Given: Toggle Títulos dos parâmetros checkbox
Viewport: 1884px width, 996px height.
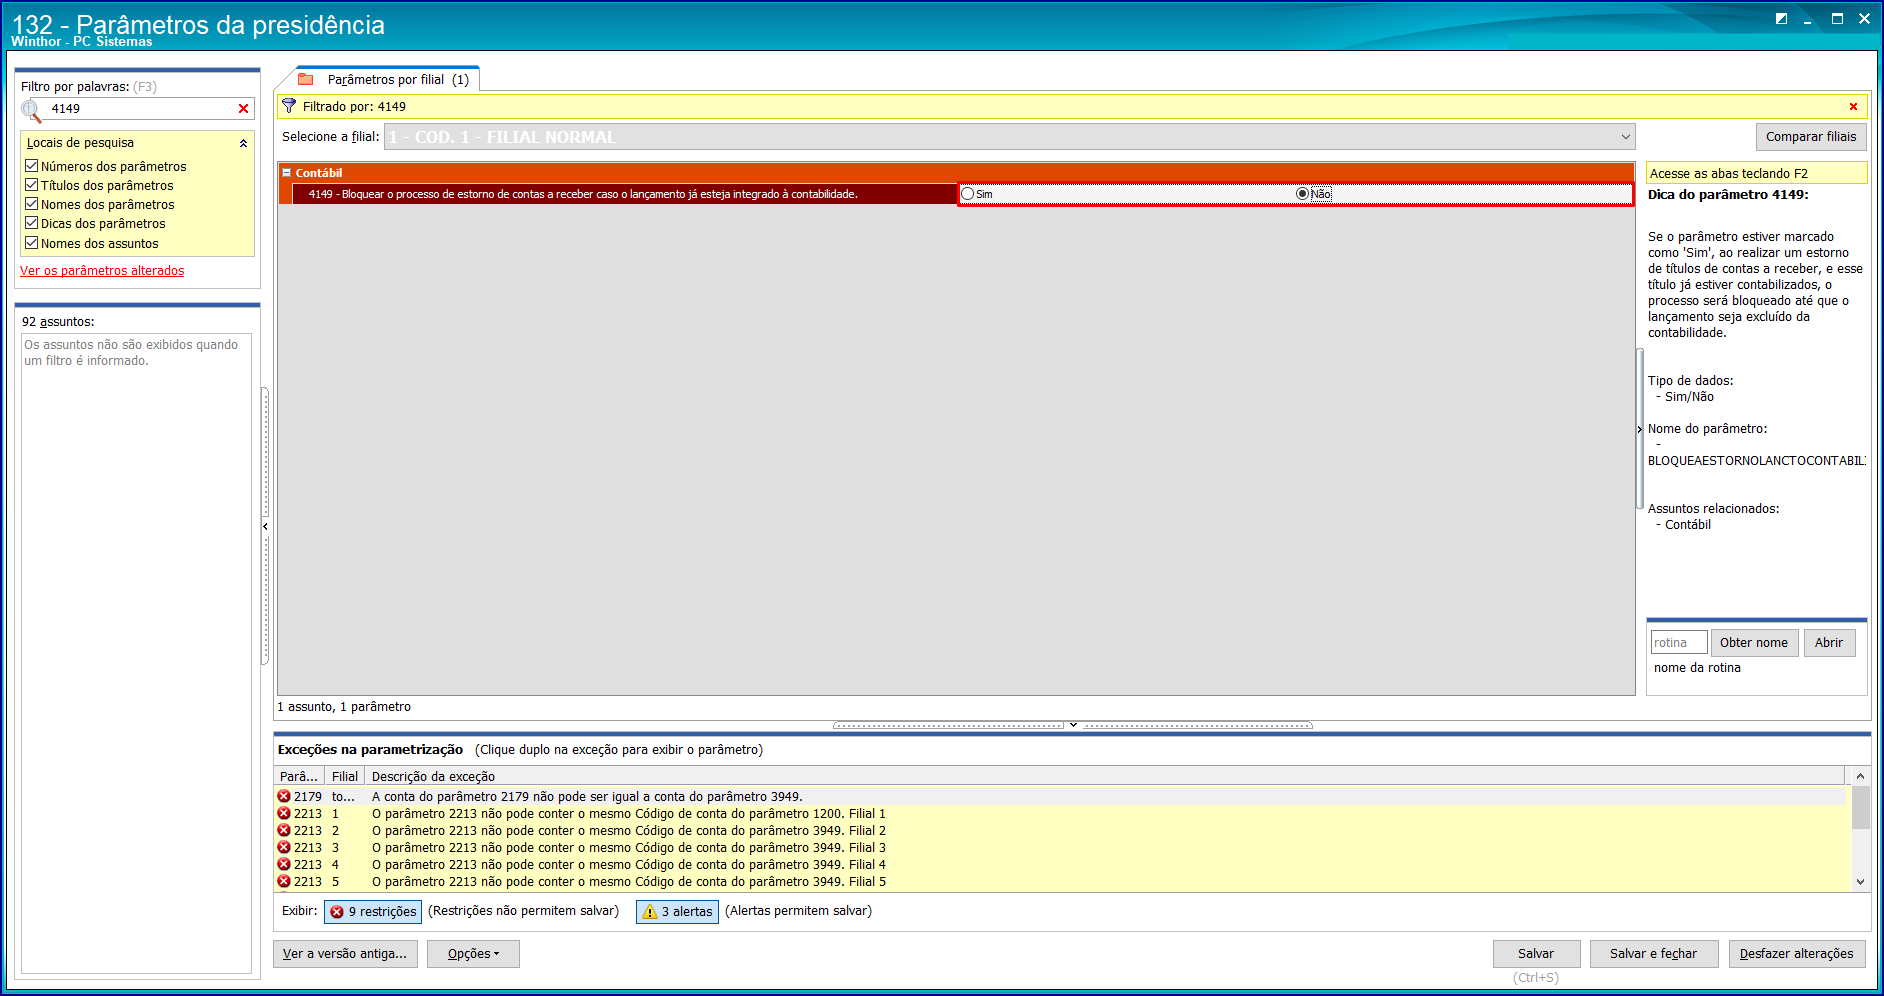Looking at the screenshot, I should [32, 185].
